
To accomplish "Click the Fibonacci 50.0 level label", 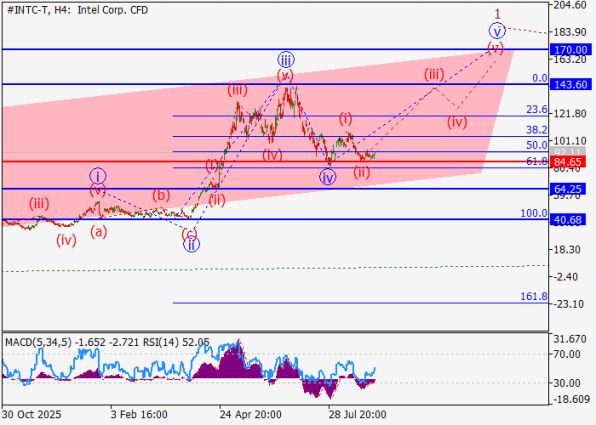I will (x=537, y=145).
